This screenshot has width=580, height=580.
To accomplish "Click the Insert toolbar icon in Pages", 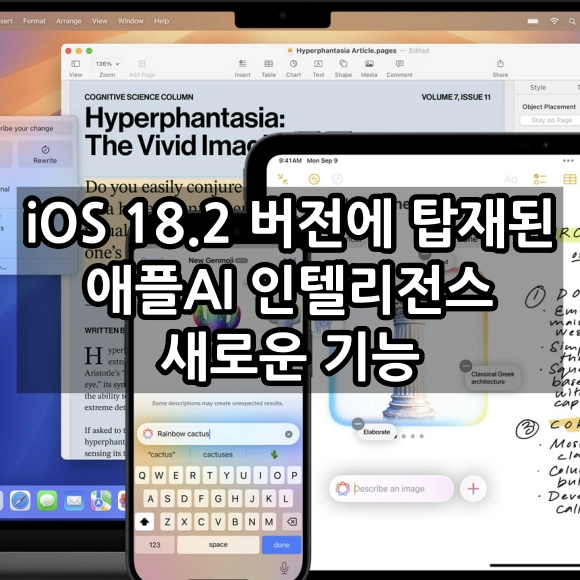I will click(x=242, y=64).
